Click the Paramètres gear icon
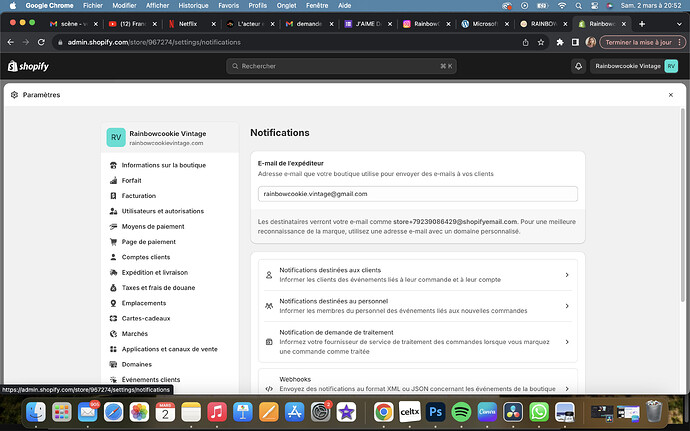The width and height of the screenshot is (690, 431). tap(15, 95)
